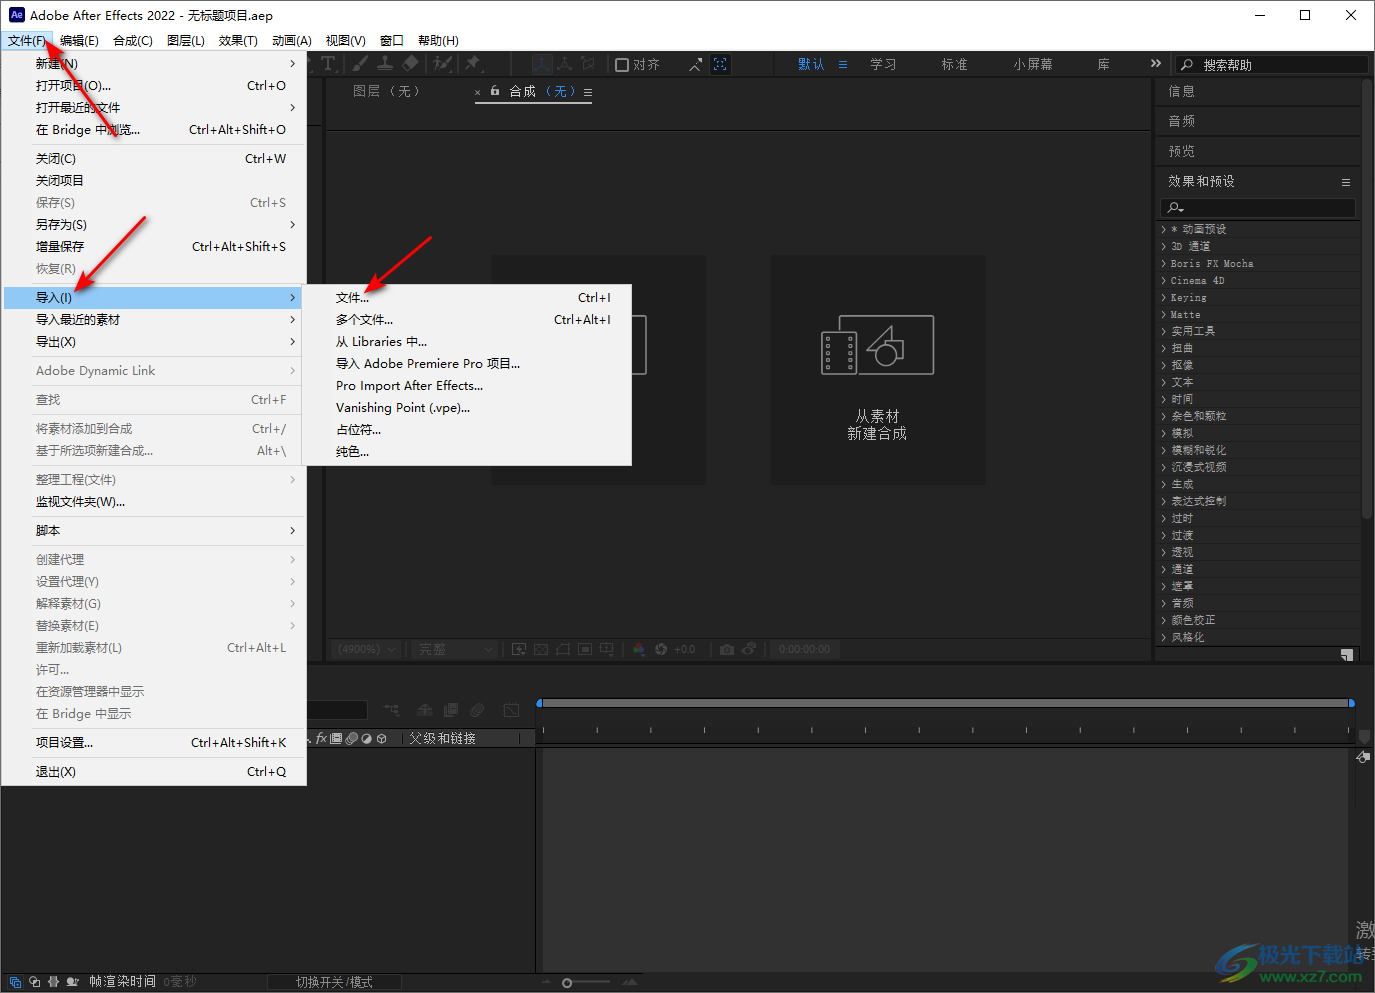Image resolution: width=1375 pixels, height=993 pixels.
Task: Select the World Axis mode icon
Action: tap(565, 64)
